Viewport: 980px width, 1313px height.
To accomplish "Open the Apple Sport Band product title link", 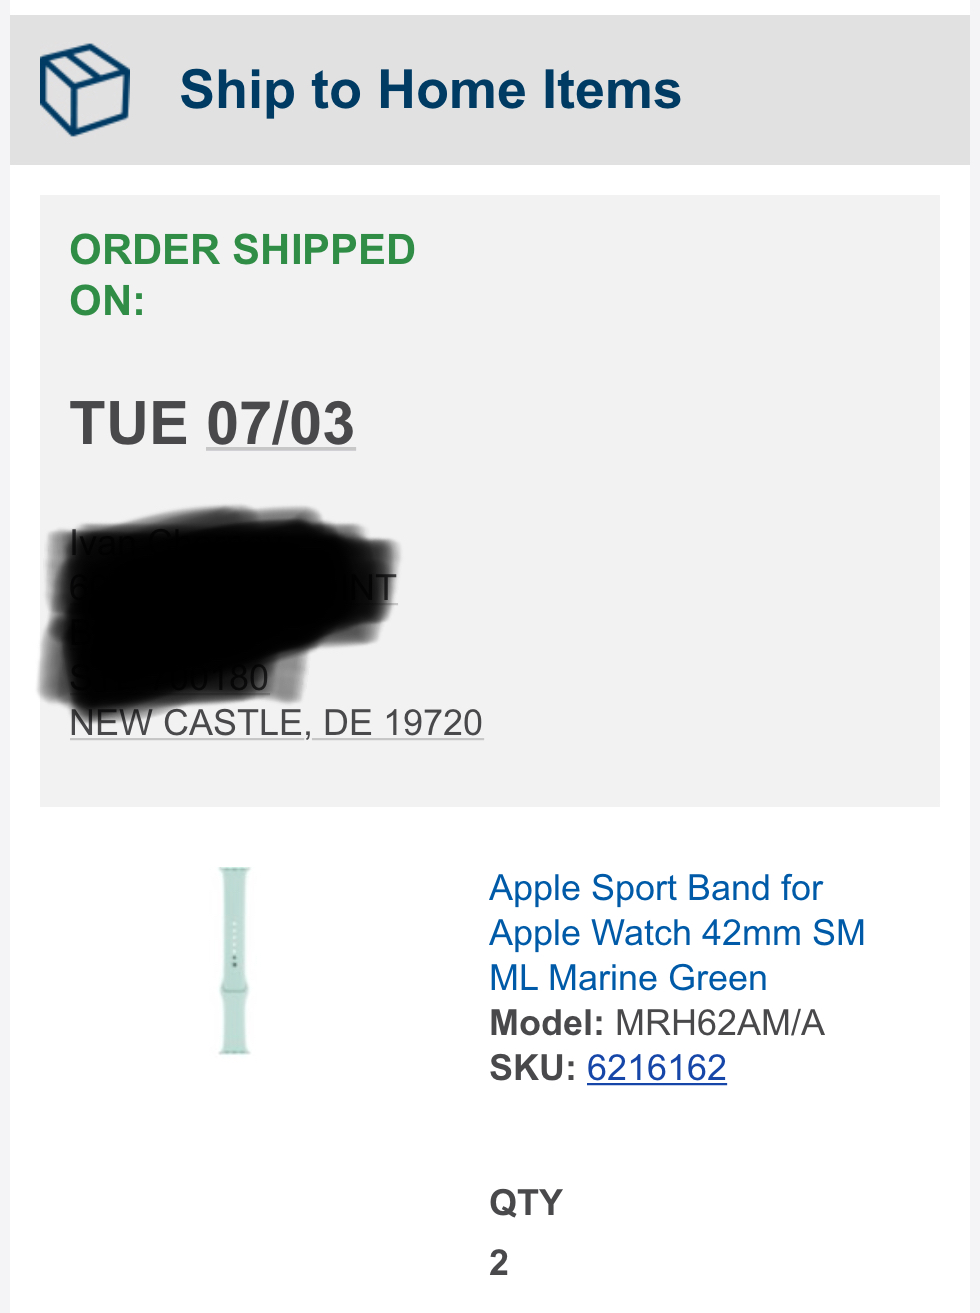I will coord(677,932).
